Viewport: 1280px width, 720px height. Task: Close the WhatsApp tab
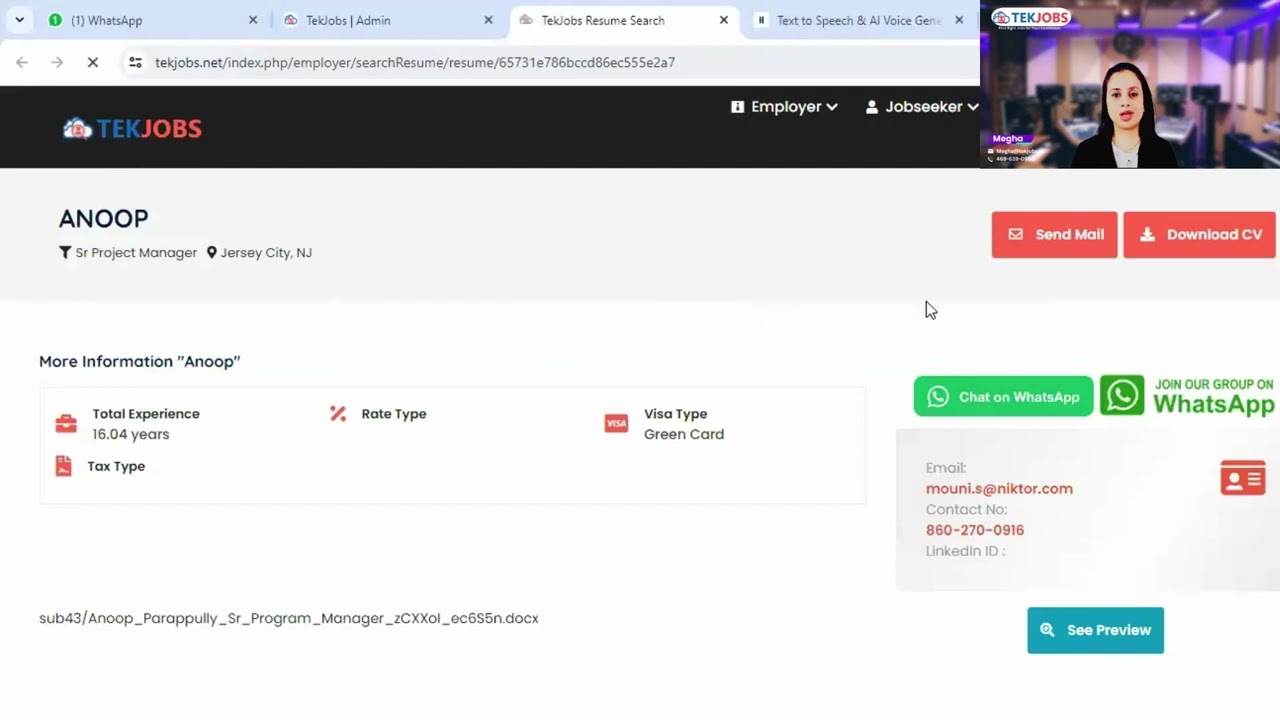click(253, 20)
